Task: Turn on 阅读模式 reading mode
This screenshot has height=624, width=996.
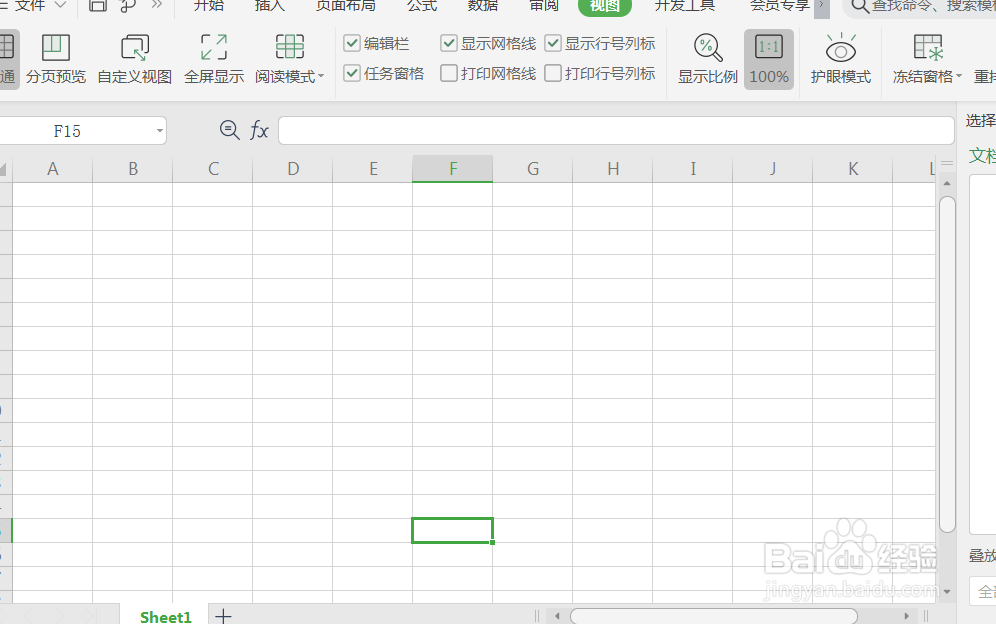Action: point(290,60)
